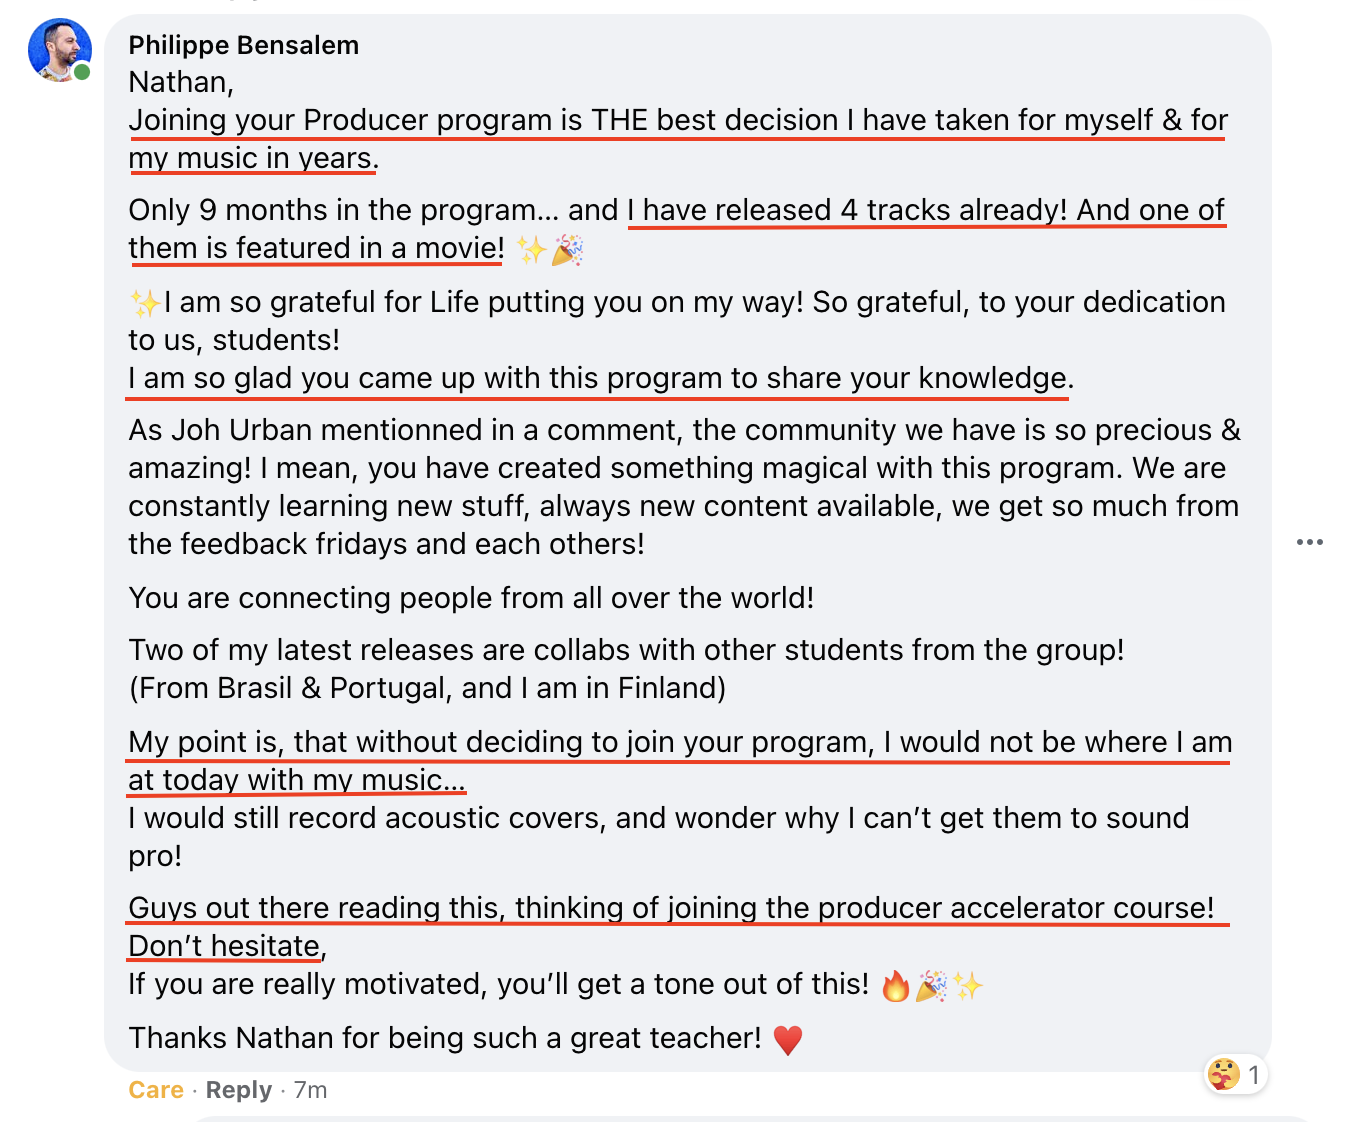Click the underlined 'Don't hesitate' text

pos(224,946)
